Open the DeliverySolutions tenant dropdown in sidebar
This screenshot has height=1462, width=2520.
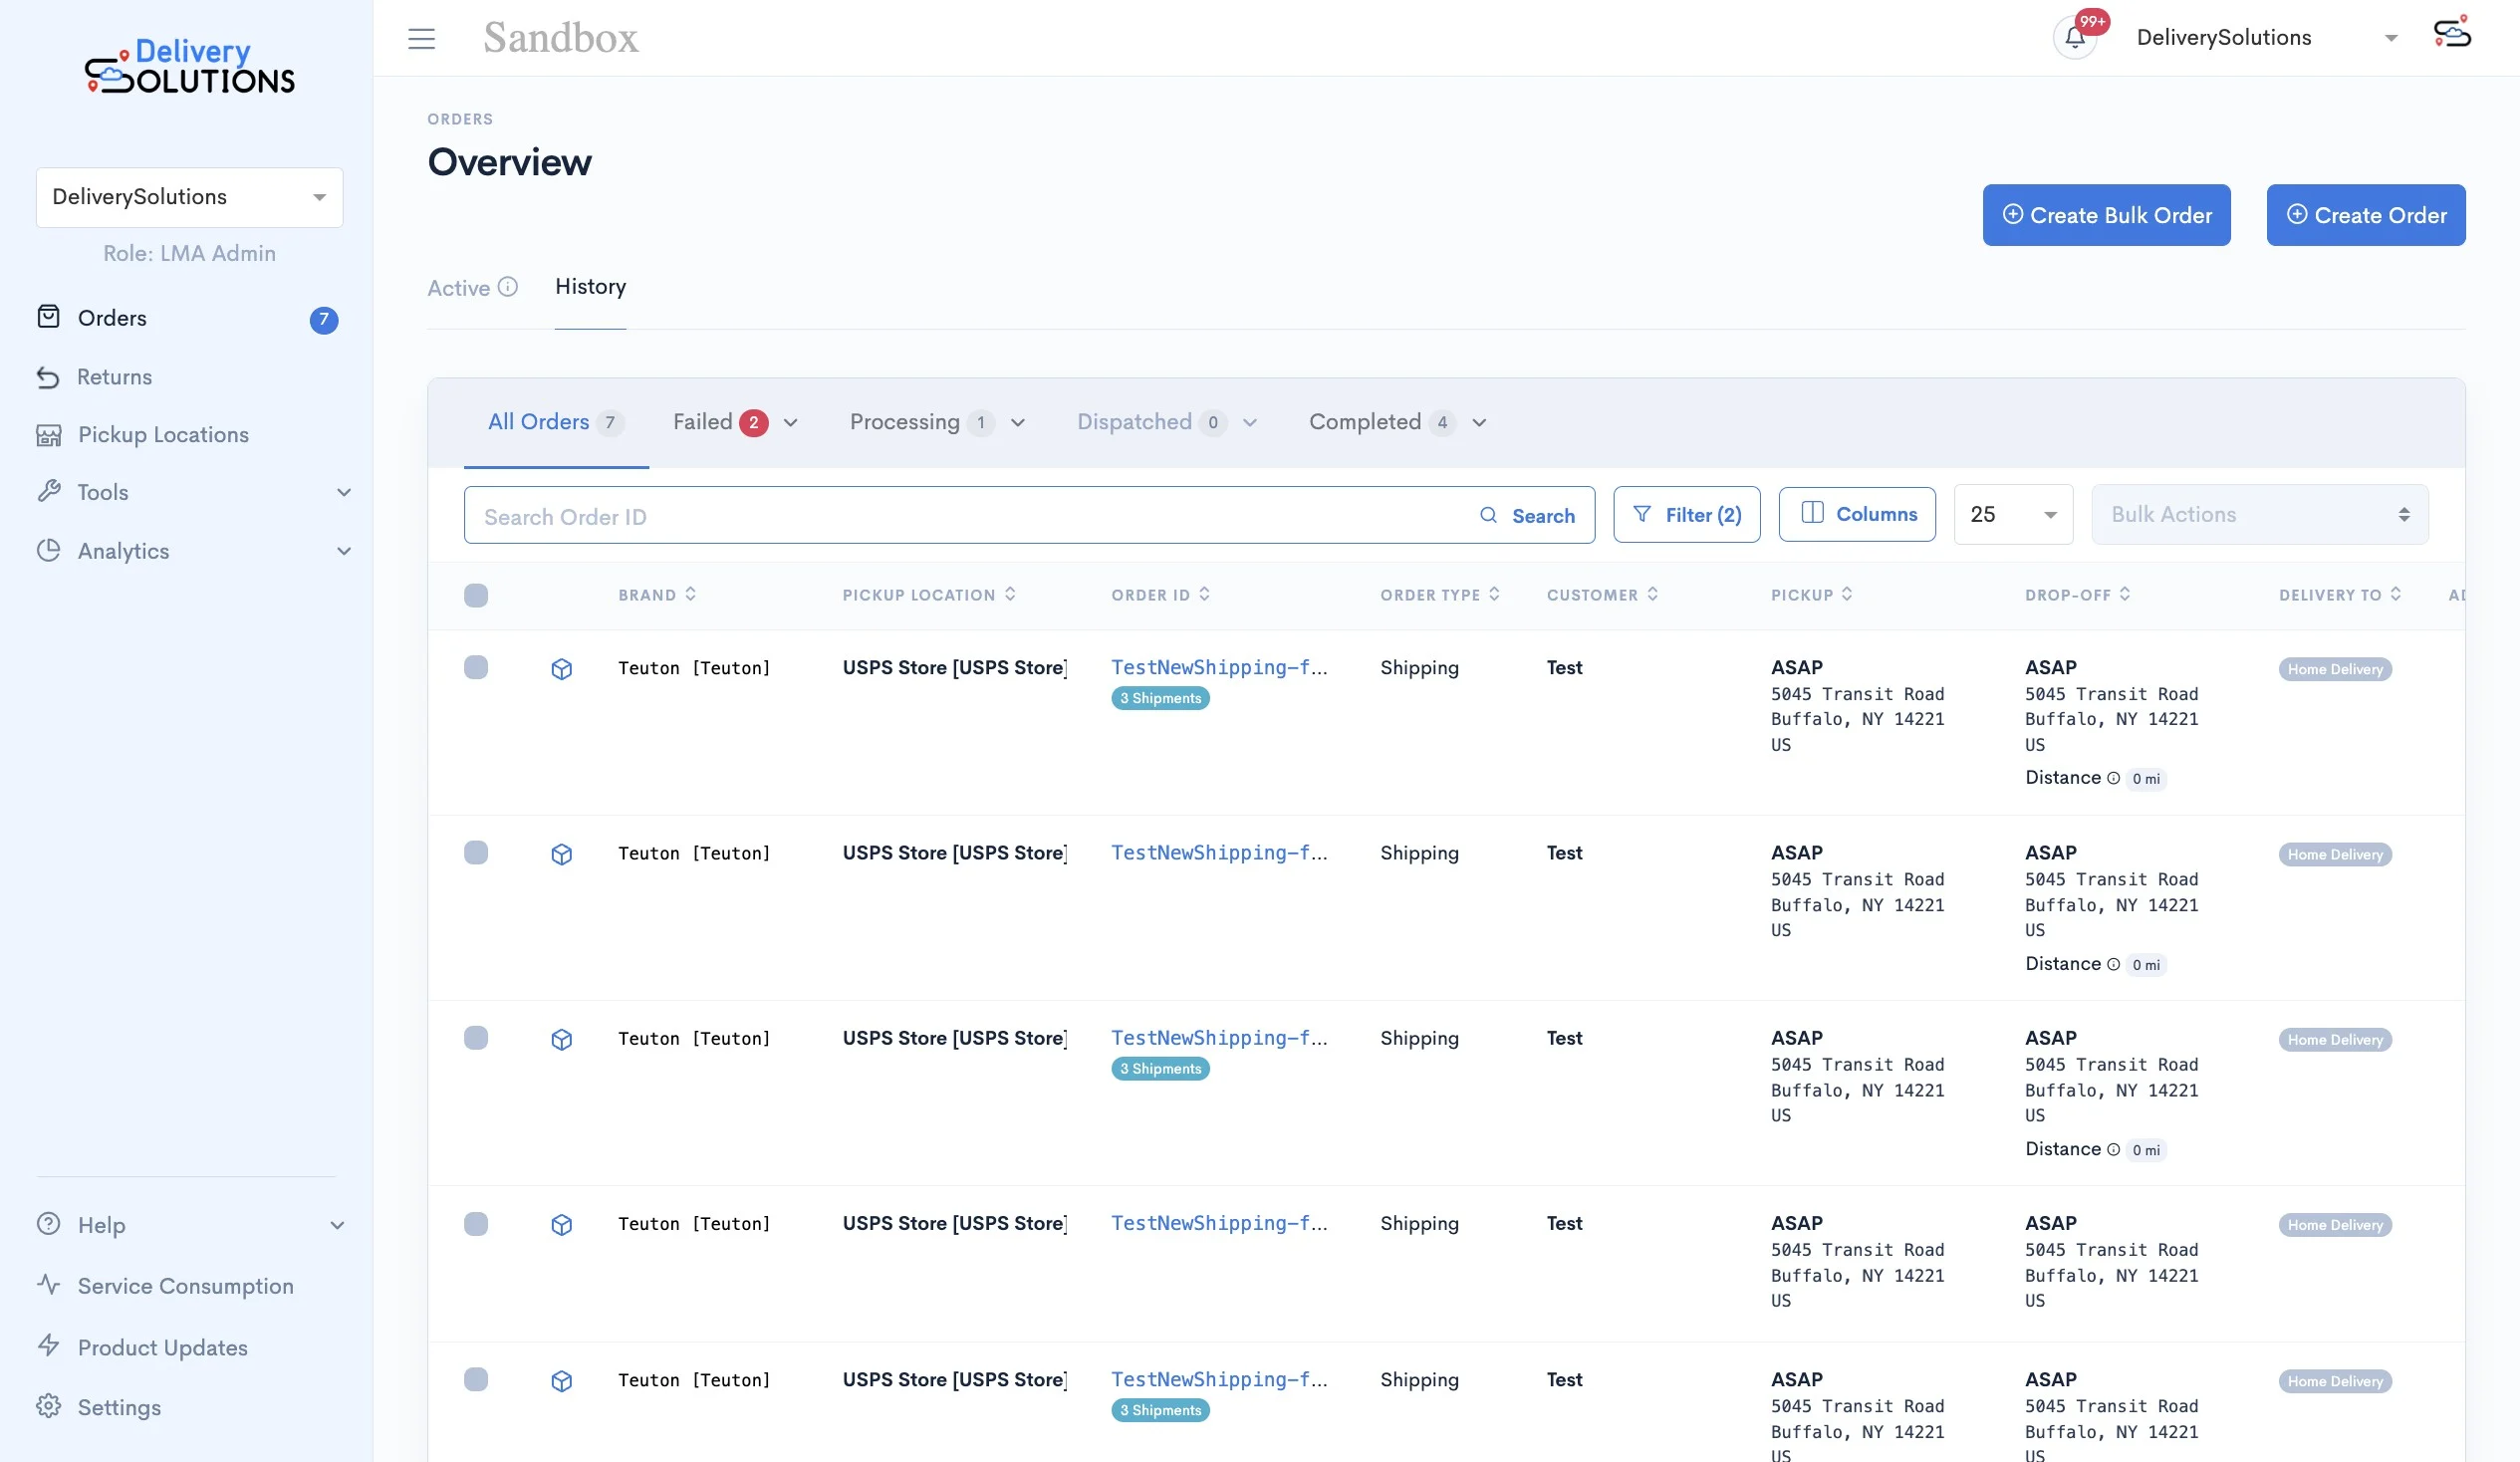pyautogui.click(x=190, y=197)
